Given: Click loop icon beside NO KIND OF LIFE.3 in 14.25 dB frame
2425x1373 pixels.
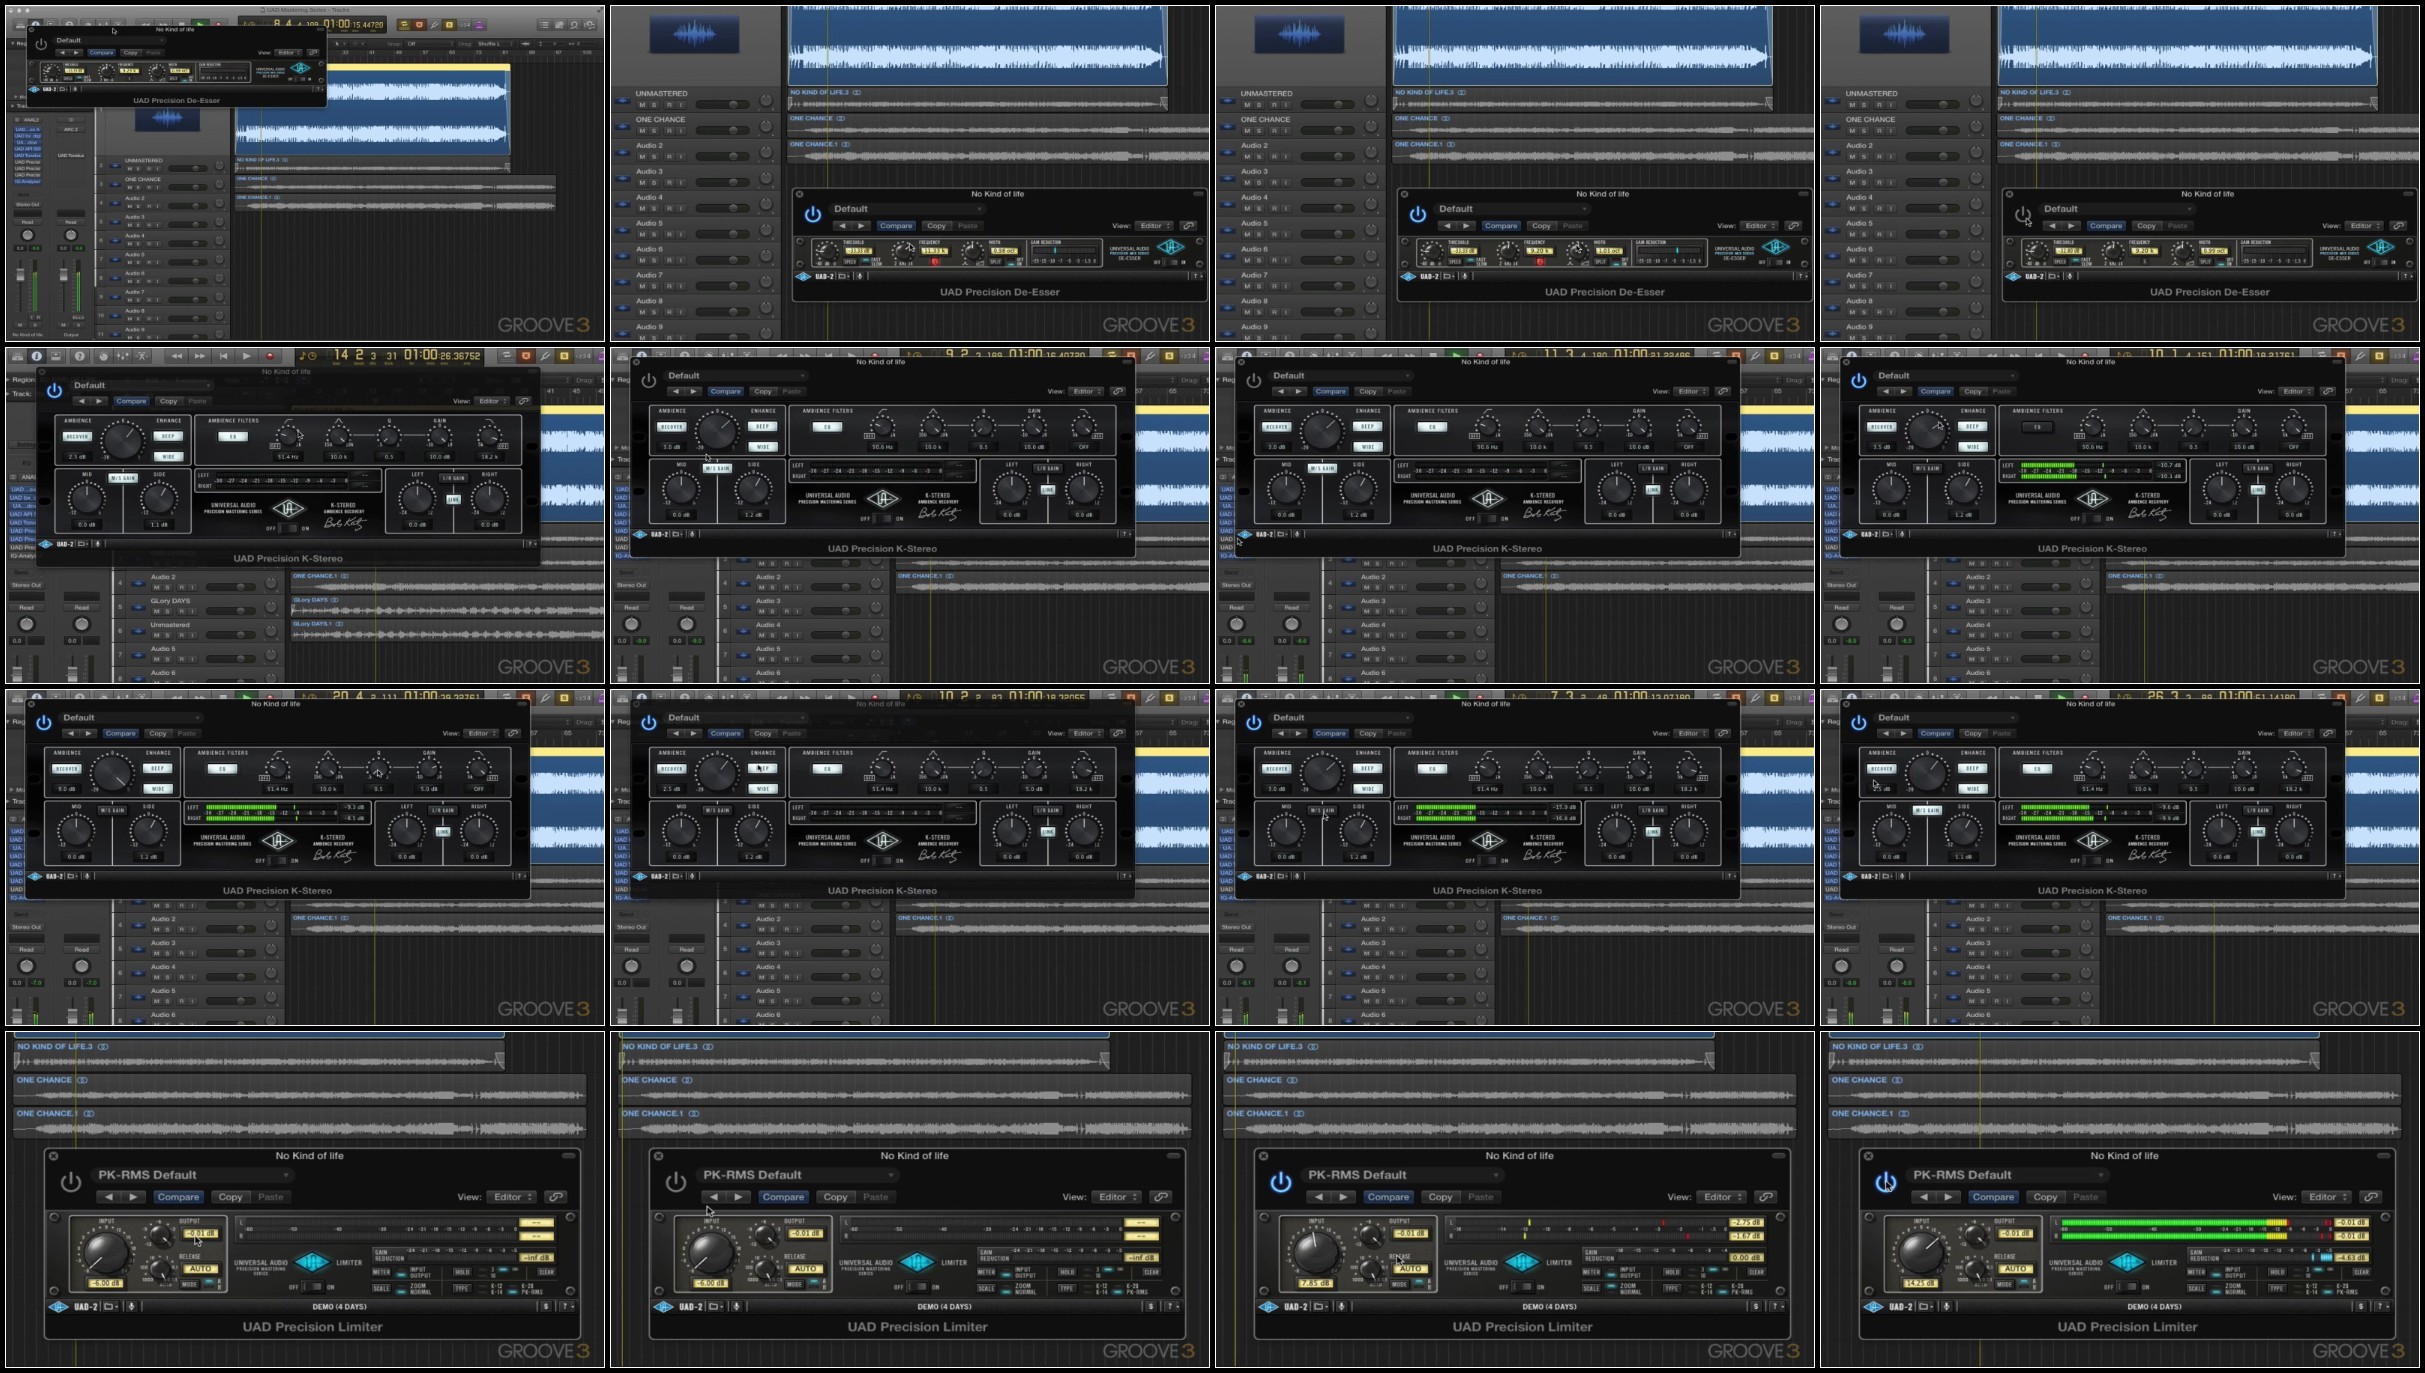Looking at the screenshot, I should [1918, 1047].
